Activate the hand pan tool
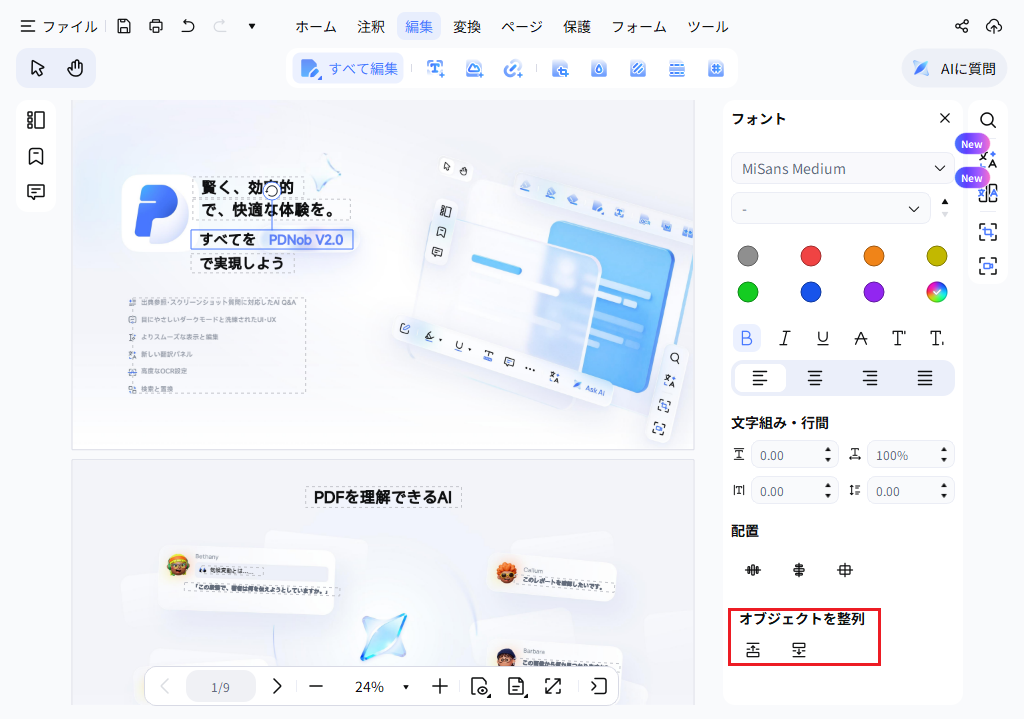This screenshot has width=1024, height=719. click(75, 68)
